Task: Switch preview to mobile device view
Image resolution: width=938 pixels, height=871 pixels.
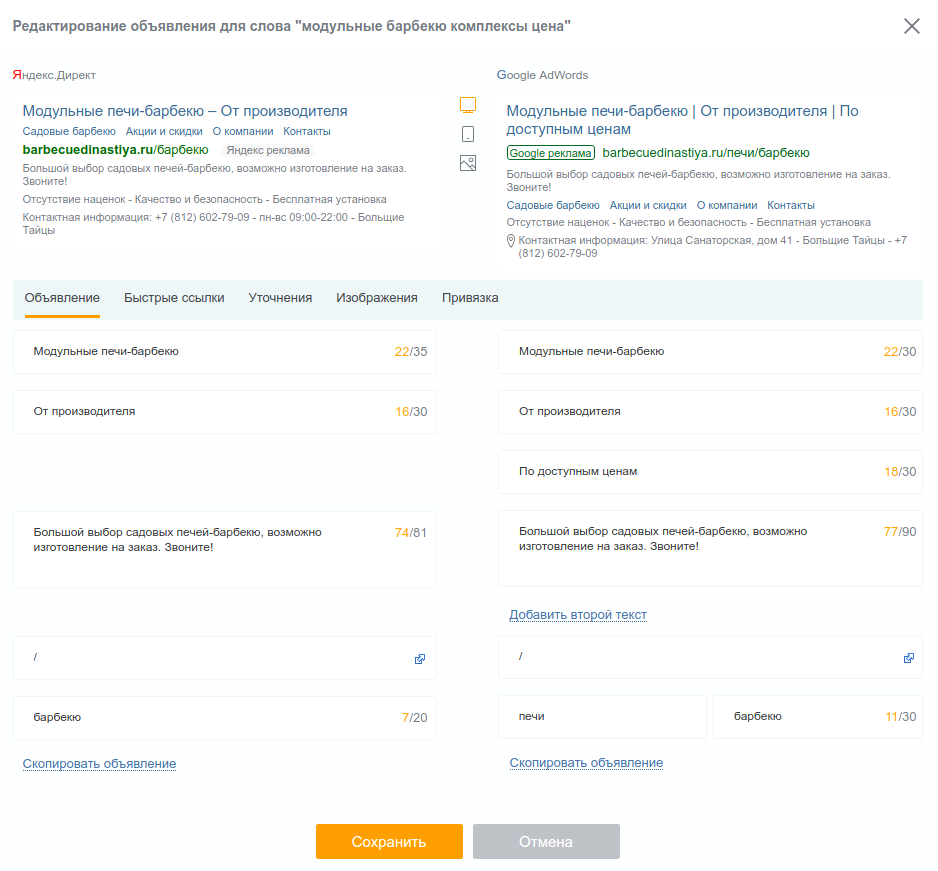Action: pos(468,134)
